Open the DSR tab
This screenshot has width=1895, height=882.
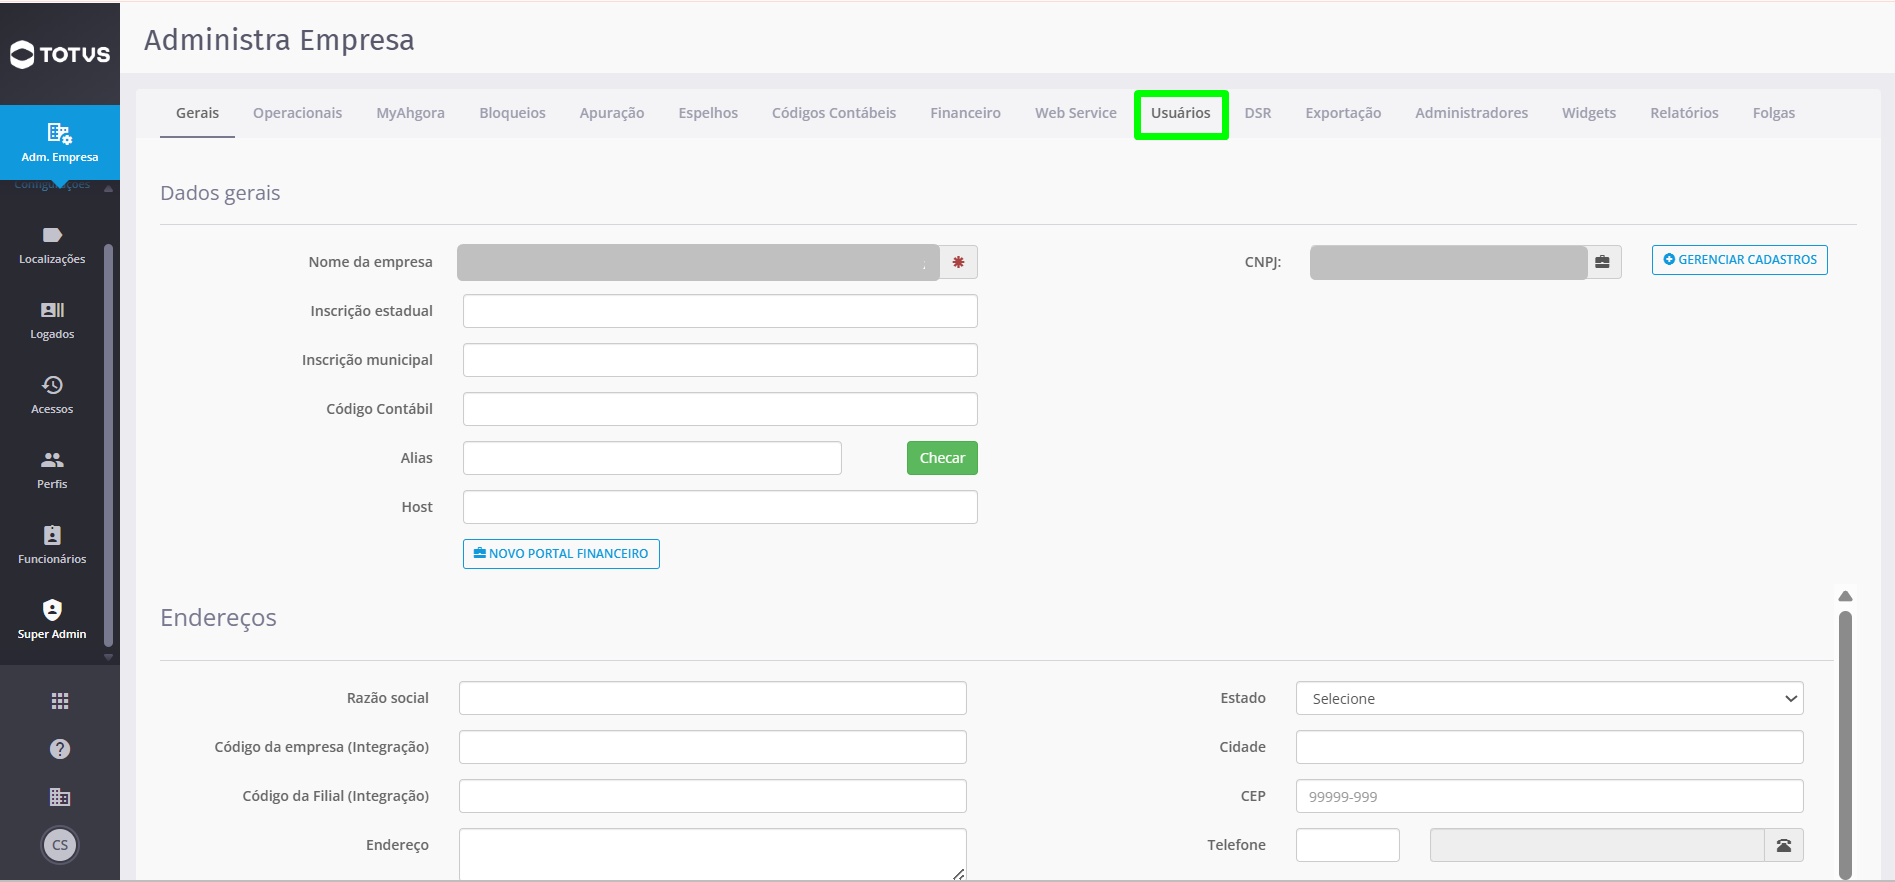(1258, 113)
